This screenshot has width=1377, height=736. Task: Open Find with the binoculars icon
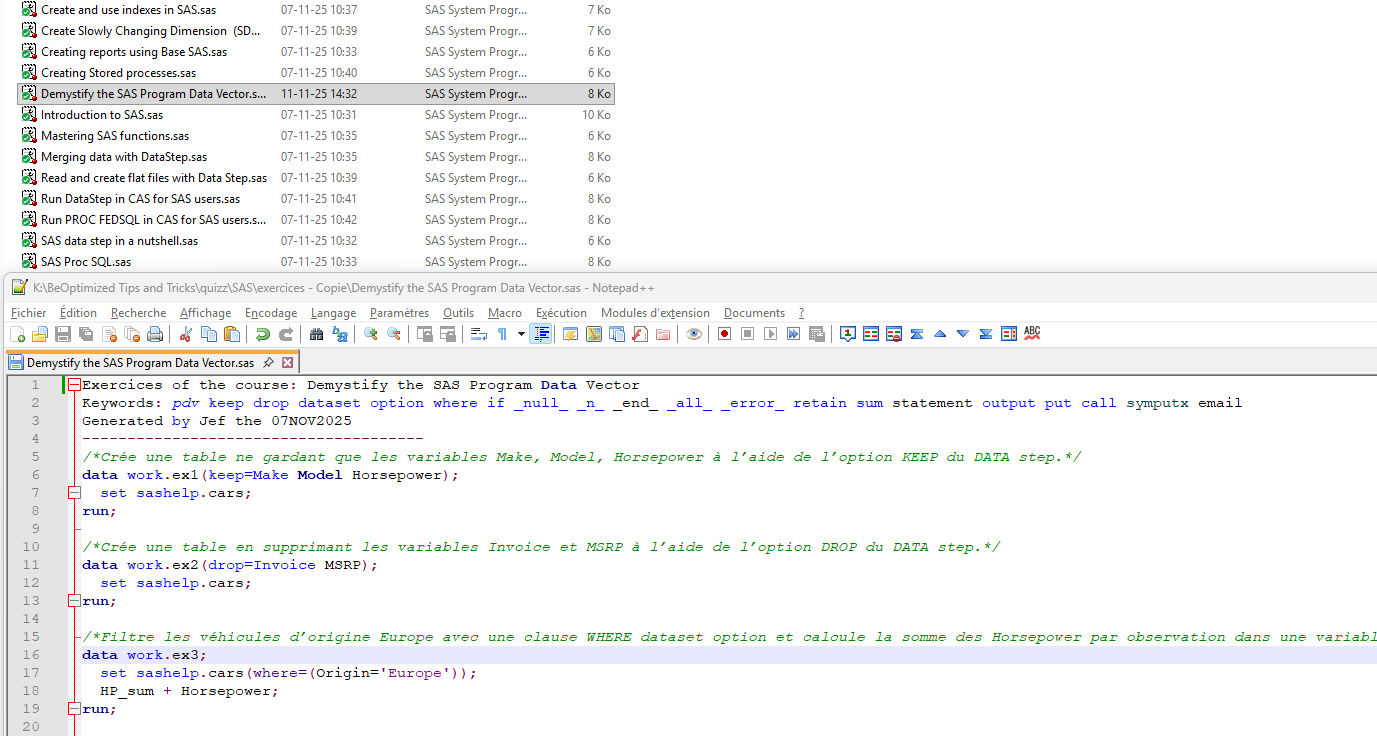point(318,334)
